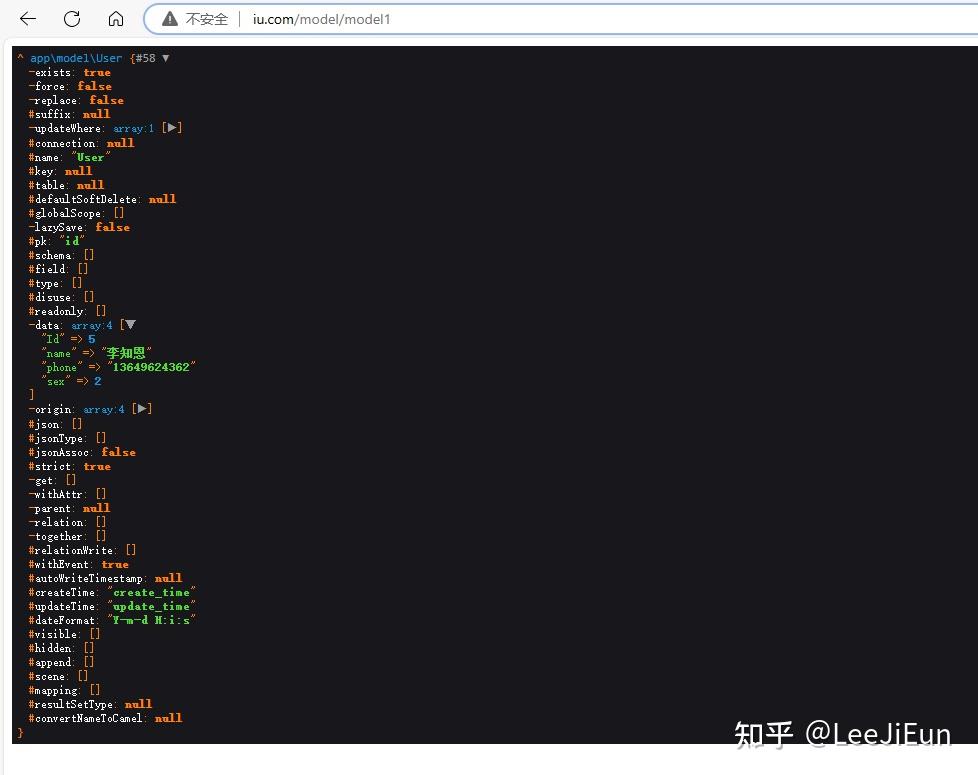Image resolution: width=978 pixels, height=775 pixels.
Task: Click the "convertNameToCamel: null" line
Action: 105,718
